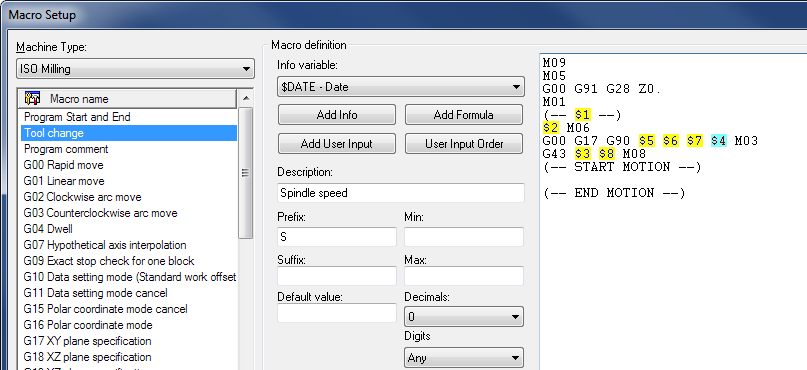Image resolution: width=807 pixels, height=370 pixels.
Task: Select the G02 Clockwise arc move macro
Action: [129, 197]
